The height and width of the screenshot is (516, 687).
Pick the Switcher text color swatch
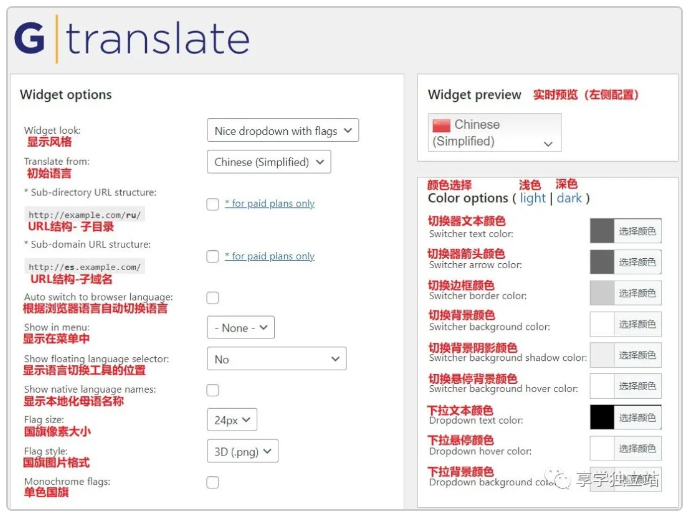(x=602, y=231)
